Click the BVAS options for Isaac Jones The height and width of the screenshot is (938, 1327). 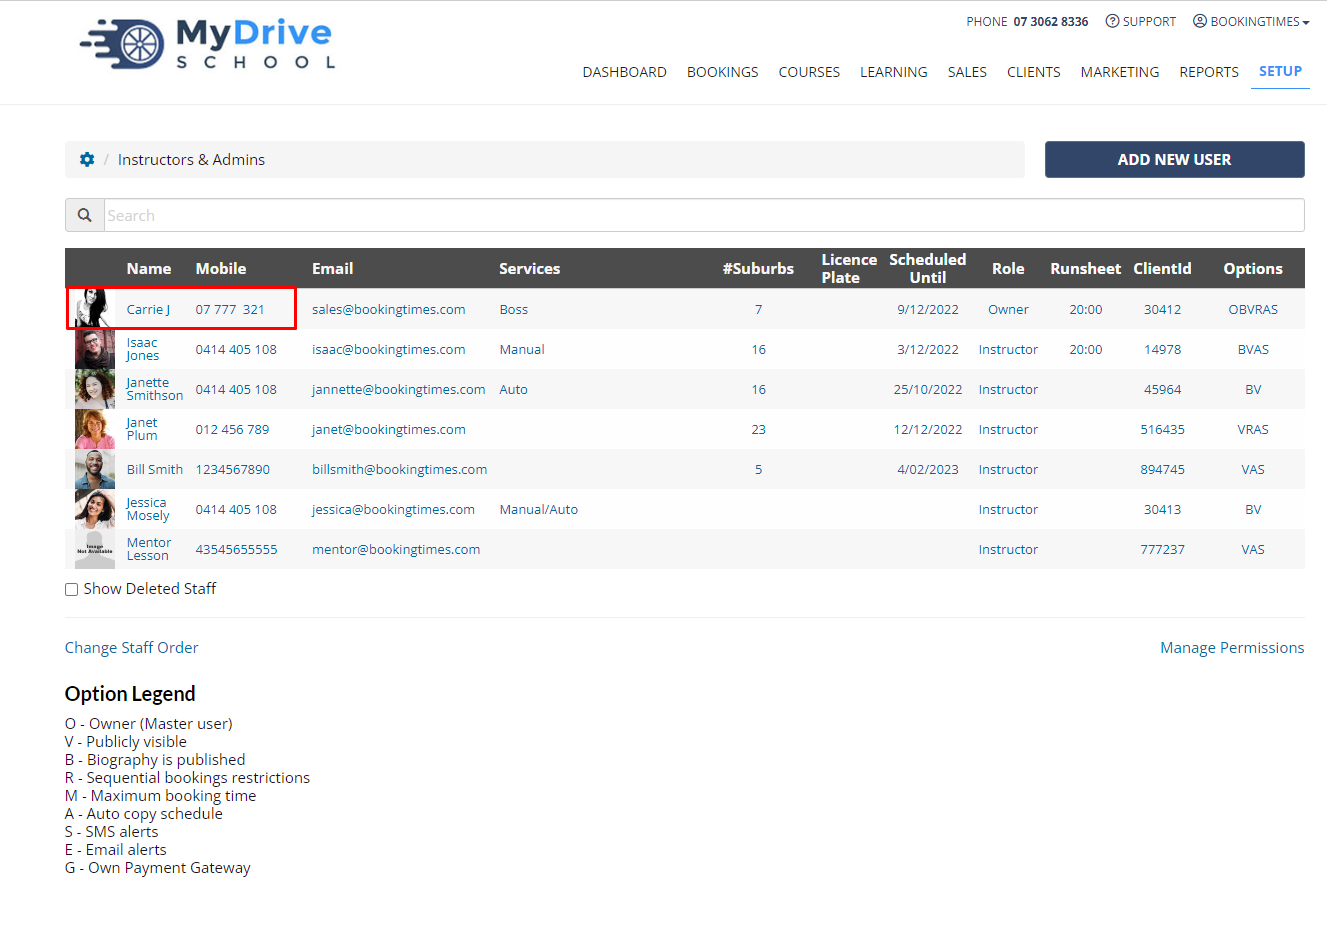[1253, 349]
